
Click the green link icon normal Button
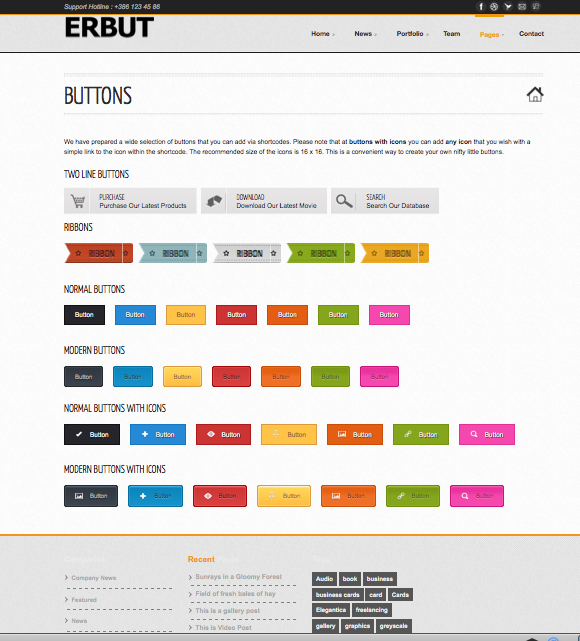pos(421,435)
